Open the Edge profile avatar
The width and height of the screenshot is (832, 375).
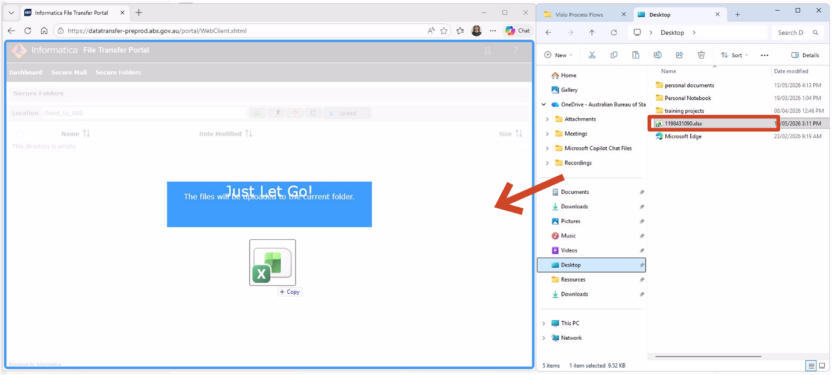pyautogui.click(x=476, y=31)
